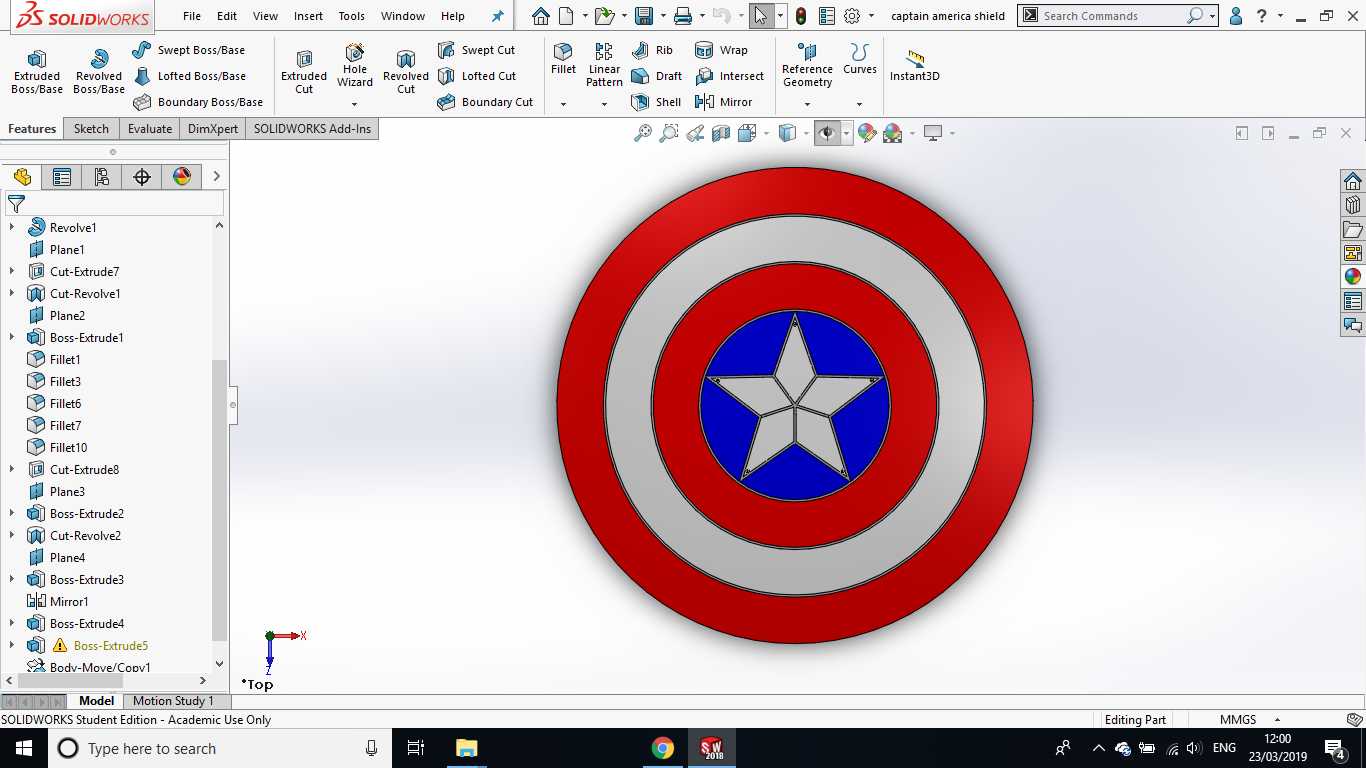The image size is (1366, 768).
Task: Open the Hole Wizard tool
Action: (354, 66)
